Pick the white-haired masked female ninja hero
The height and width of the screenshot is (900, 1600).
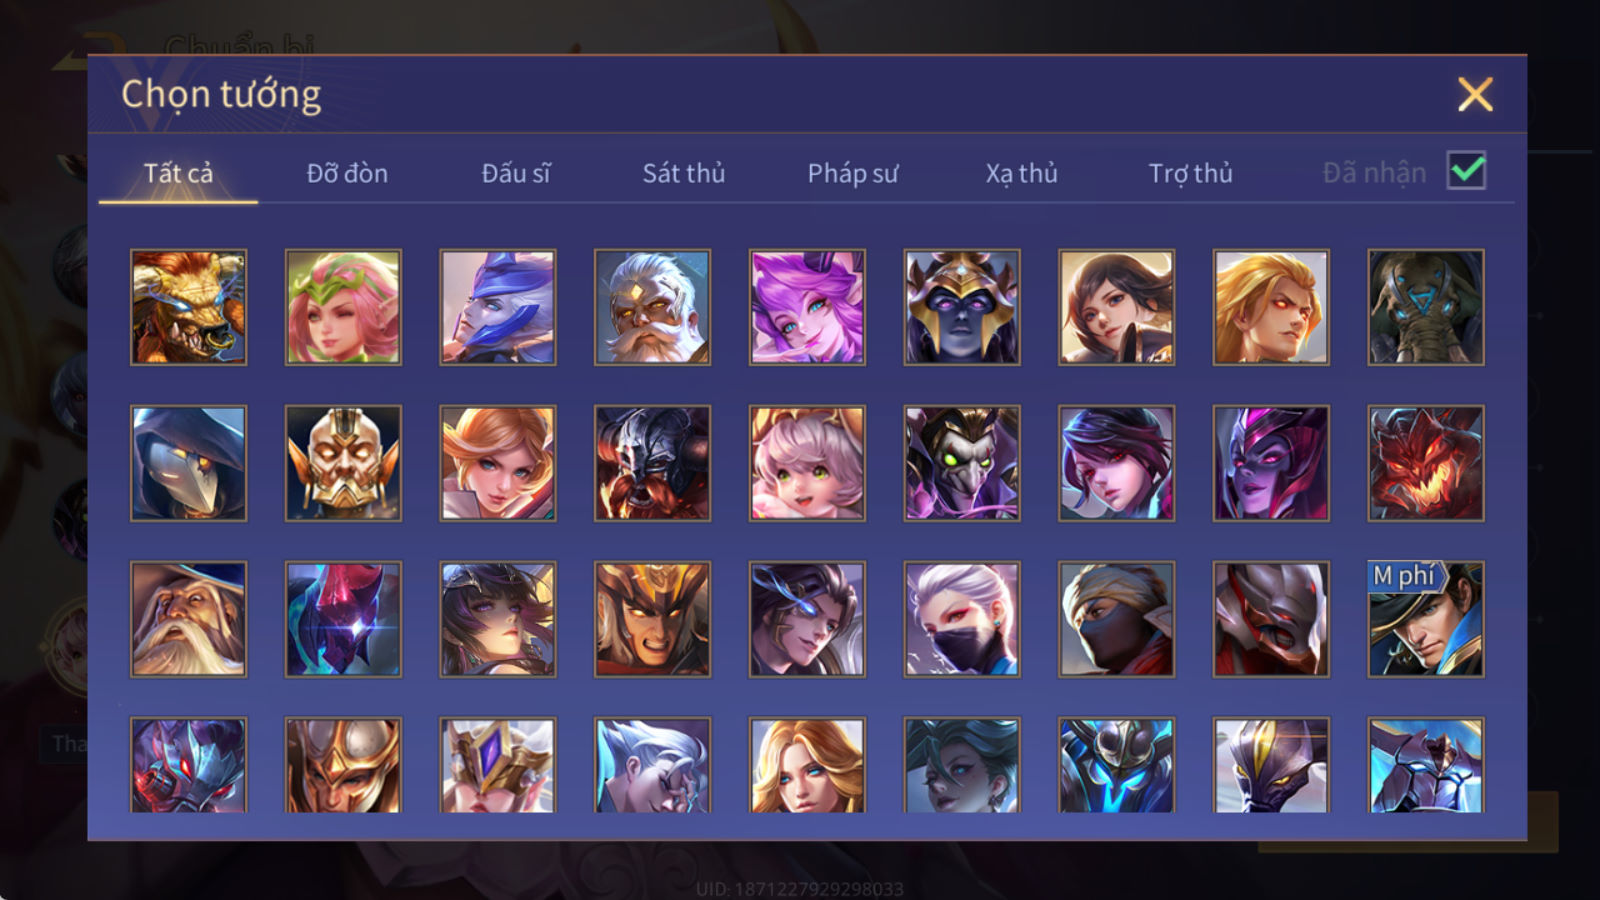coord(962,619)
